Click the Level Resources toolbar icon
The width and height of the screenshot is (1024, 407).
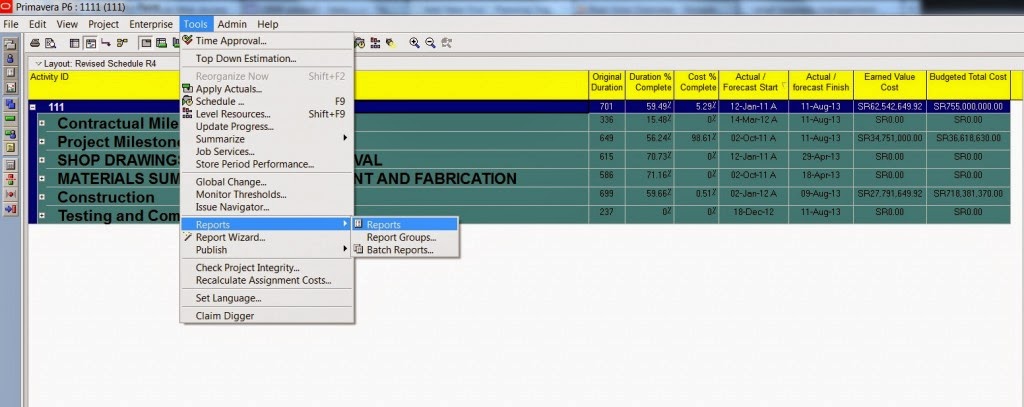(x=376, y=43)
